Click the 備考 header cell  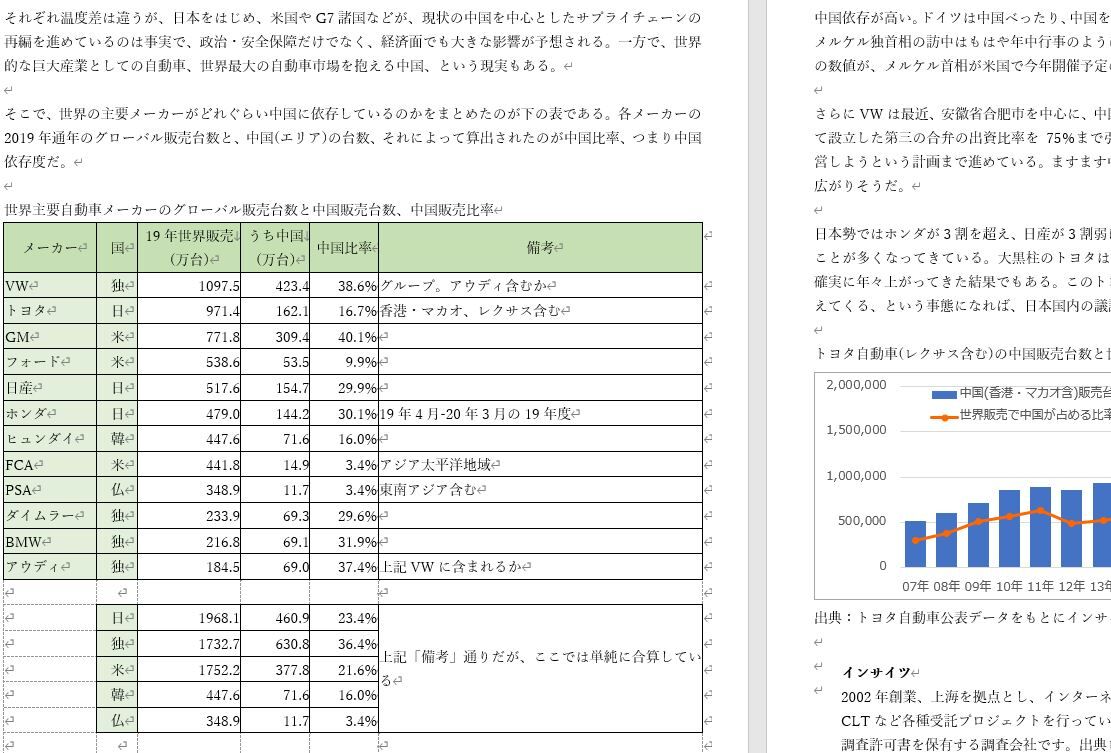tap(541, 247)
